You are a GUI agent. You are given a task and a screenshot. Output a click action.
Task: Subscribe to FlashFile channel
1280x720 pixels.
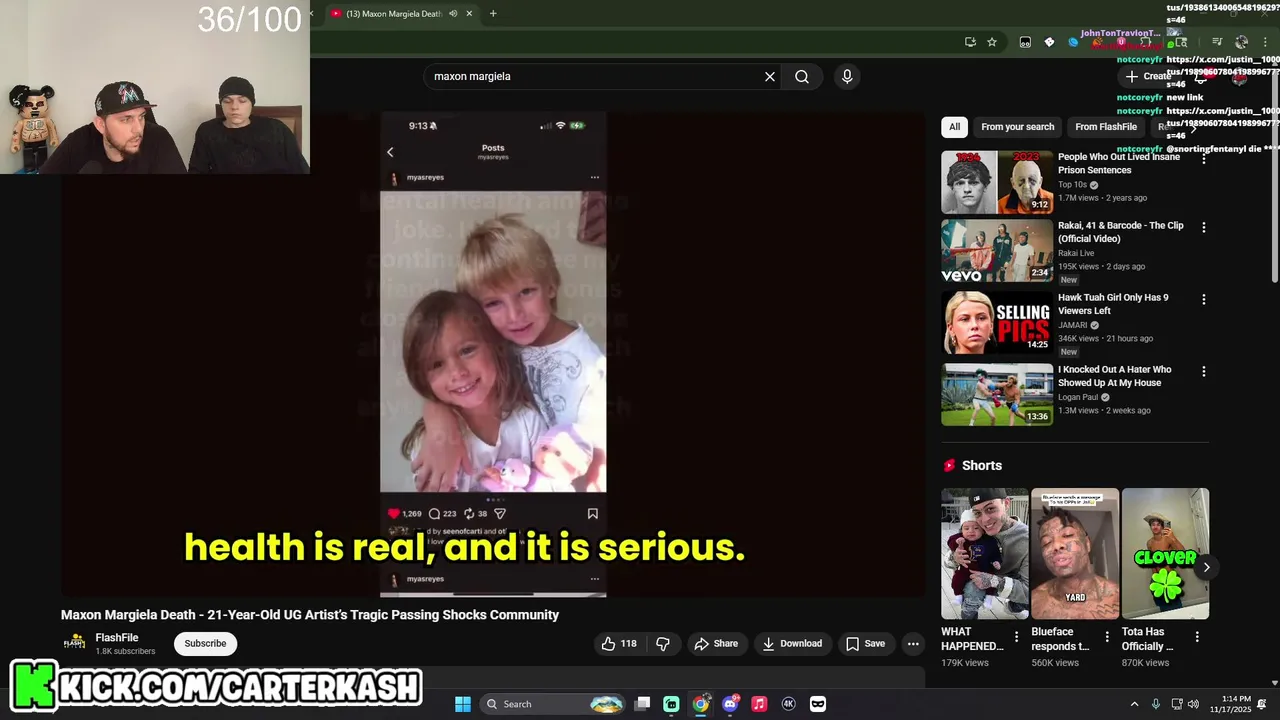coord(205,643)
